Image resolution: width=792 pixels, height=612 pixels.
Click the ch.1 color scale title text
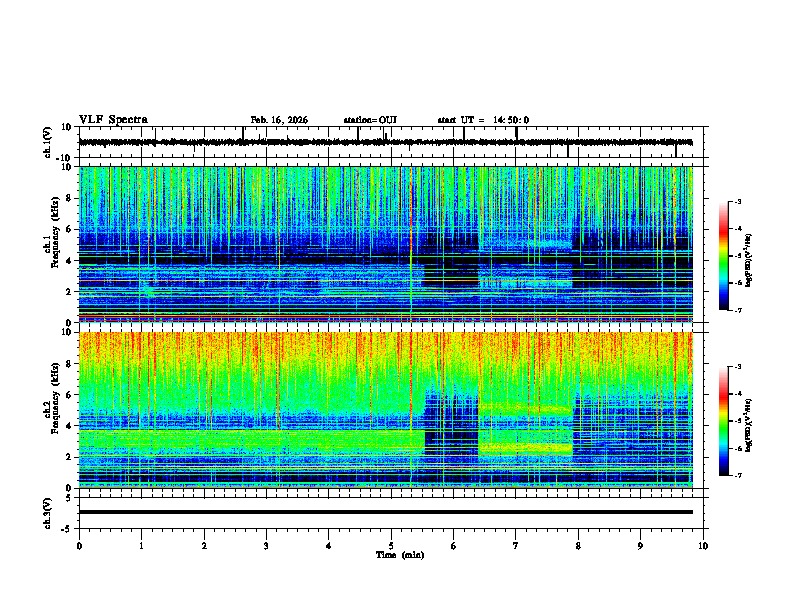pyautogui.click(x=749, y=260)
